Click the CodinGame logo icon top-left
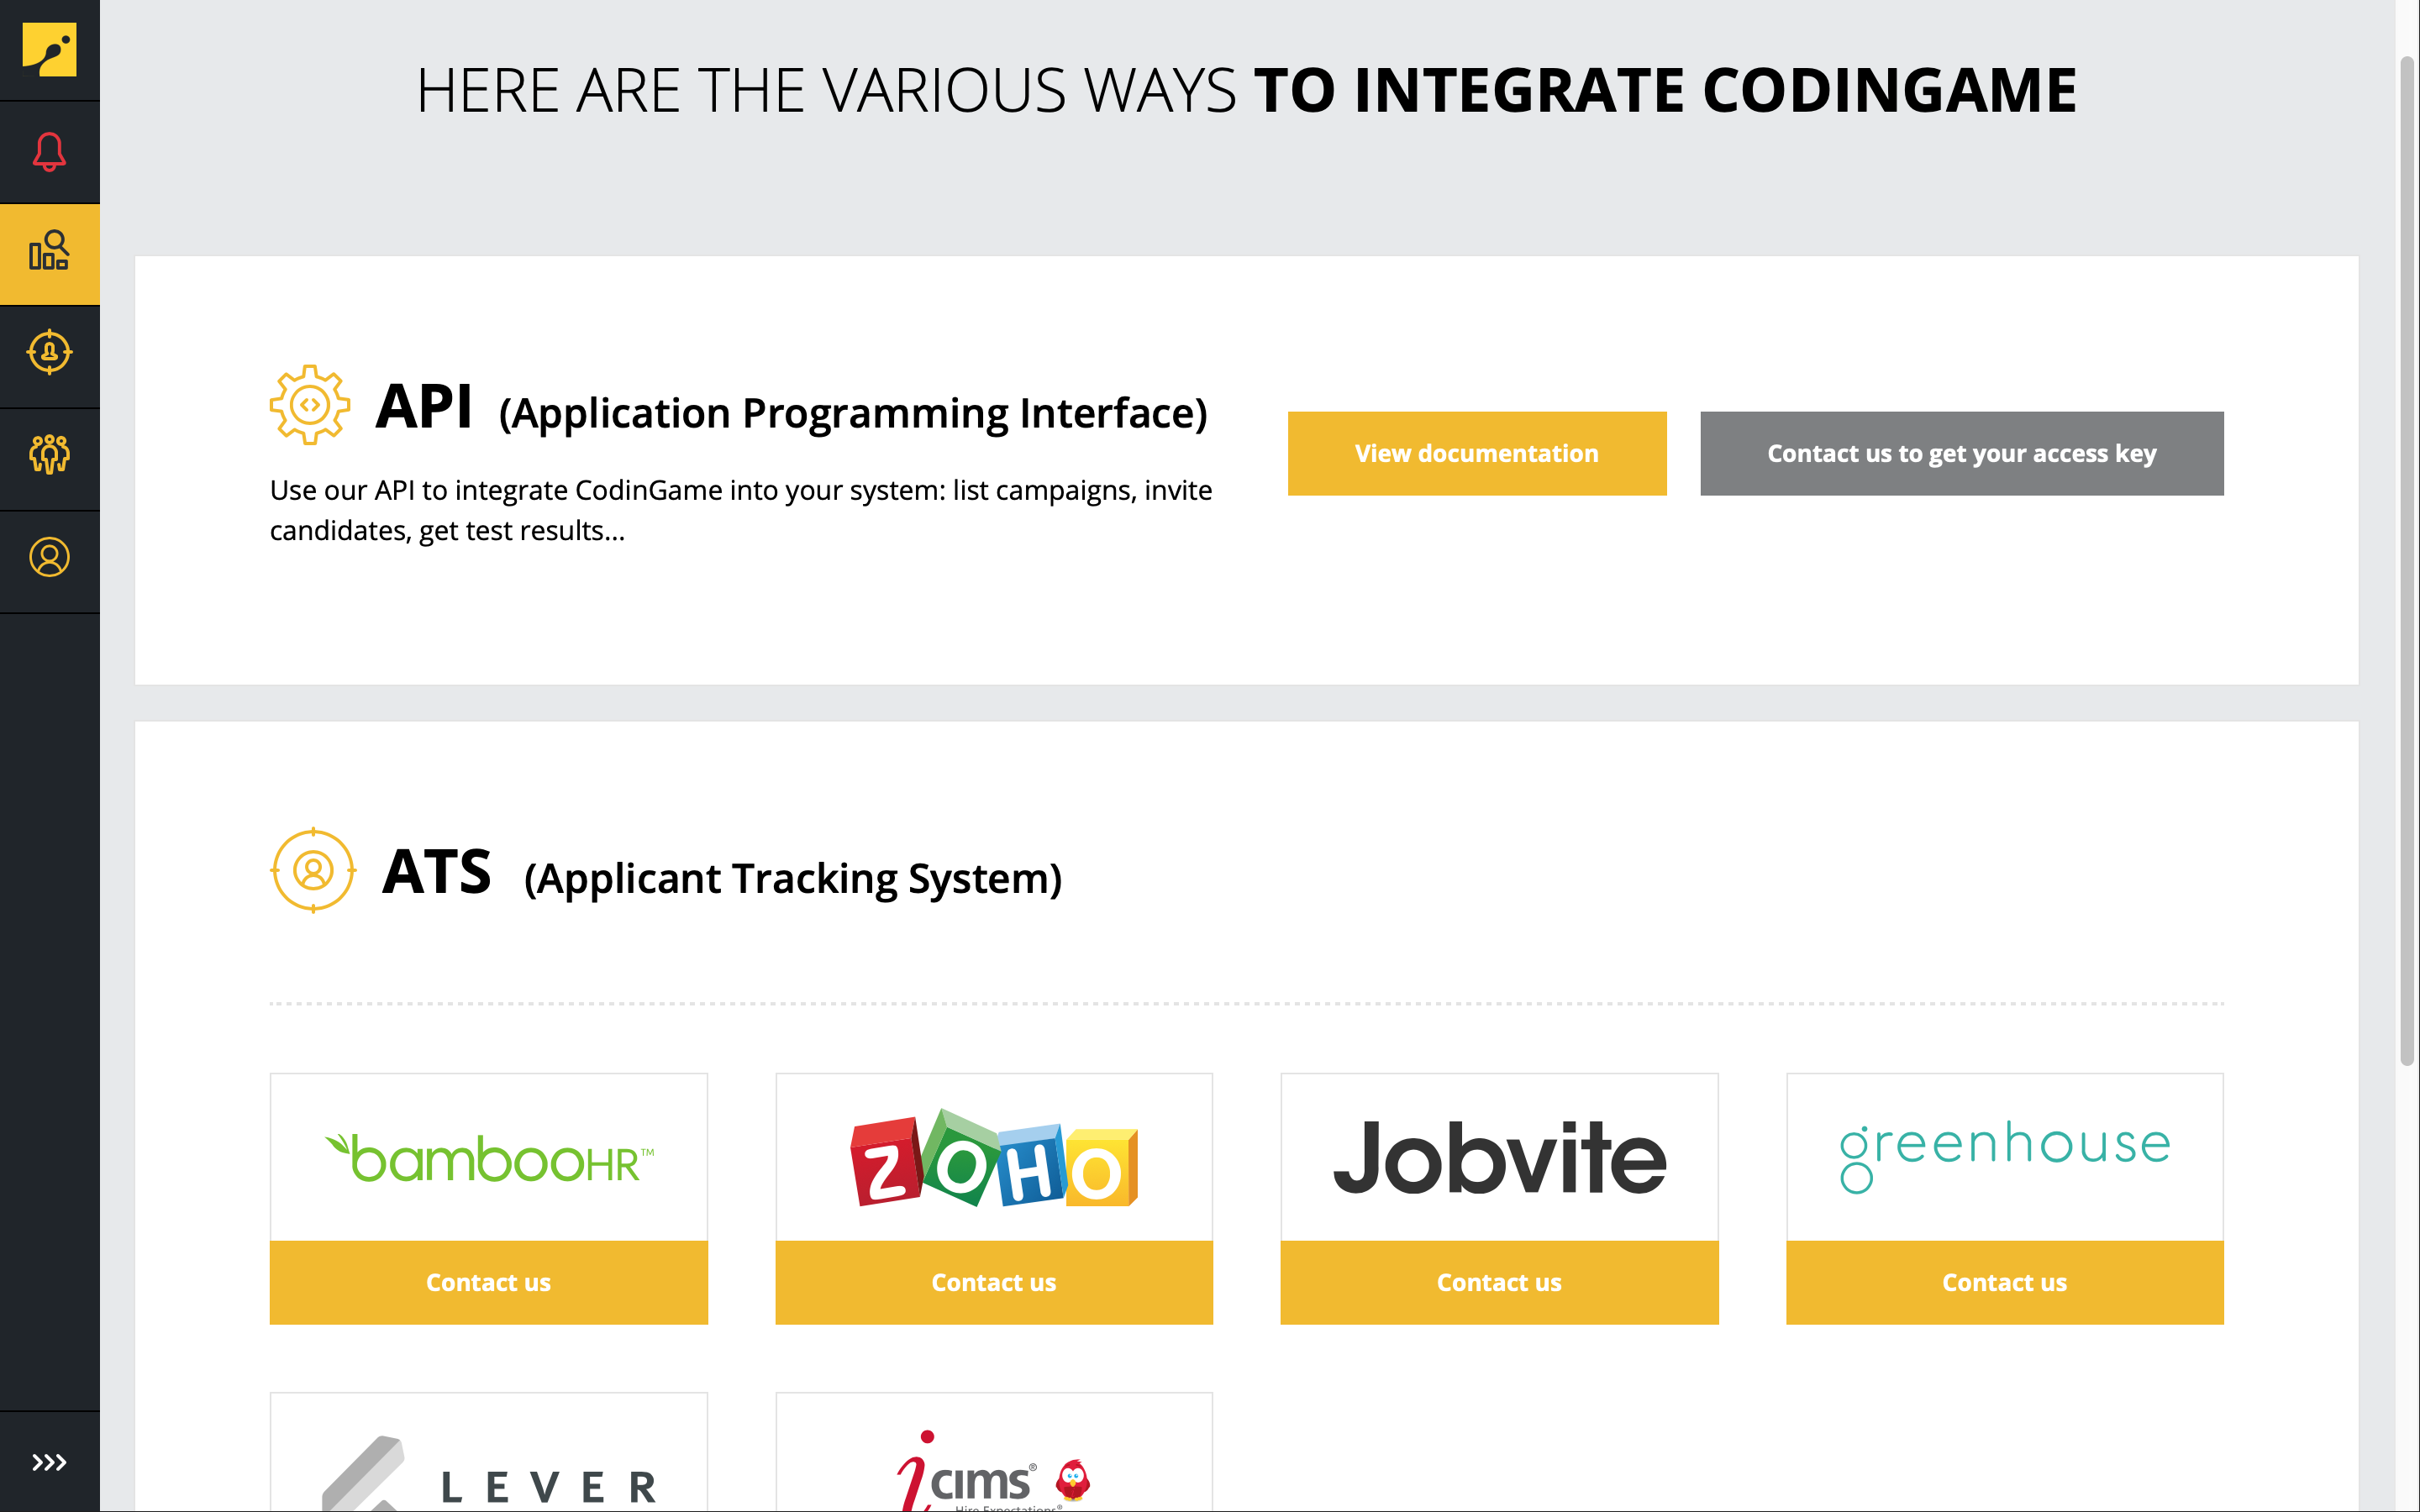Image resolution: width=2420 pixels, height=1512 pixels. tap(49, 49)
